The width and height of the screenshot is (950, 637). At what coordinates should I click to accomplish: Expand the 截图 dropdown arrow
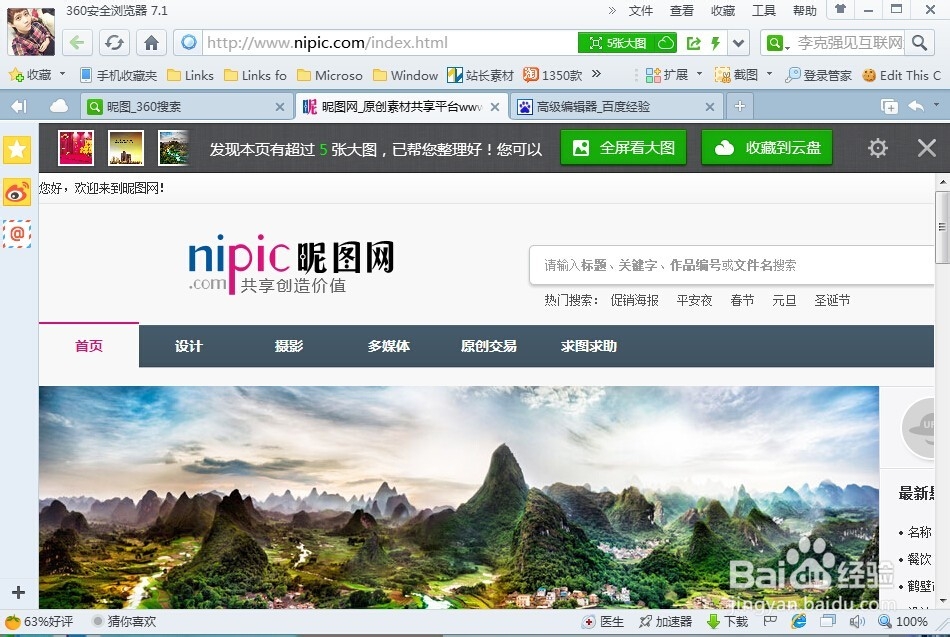[x=769, y=75]
